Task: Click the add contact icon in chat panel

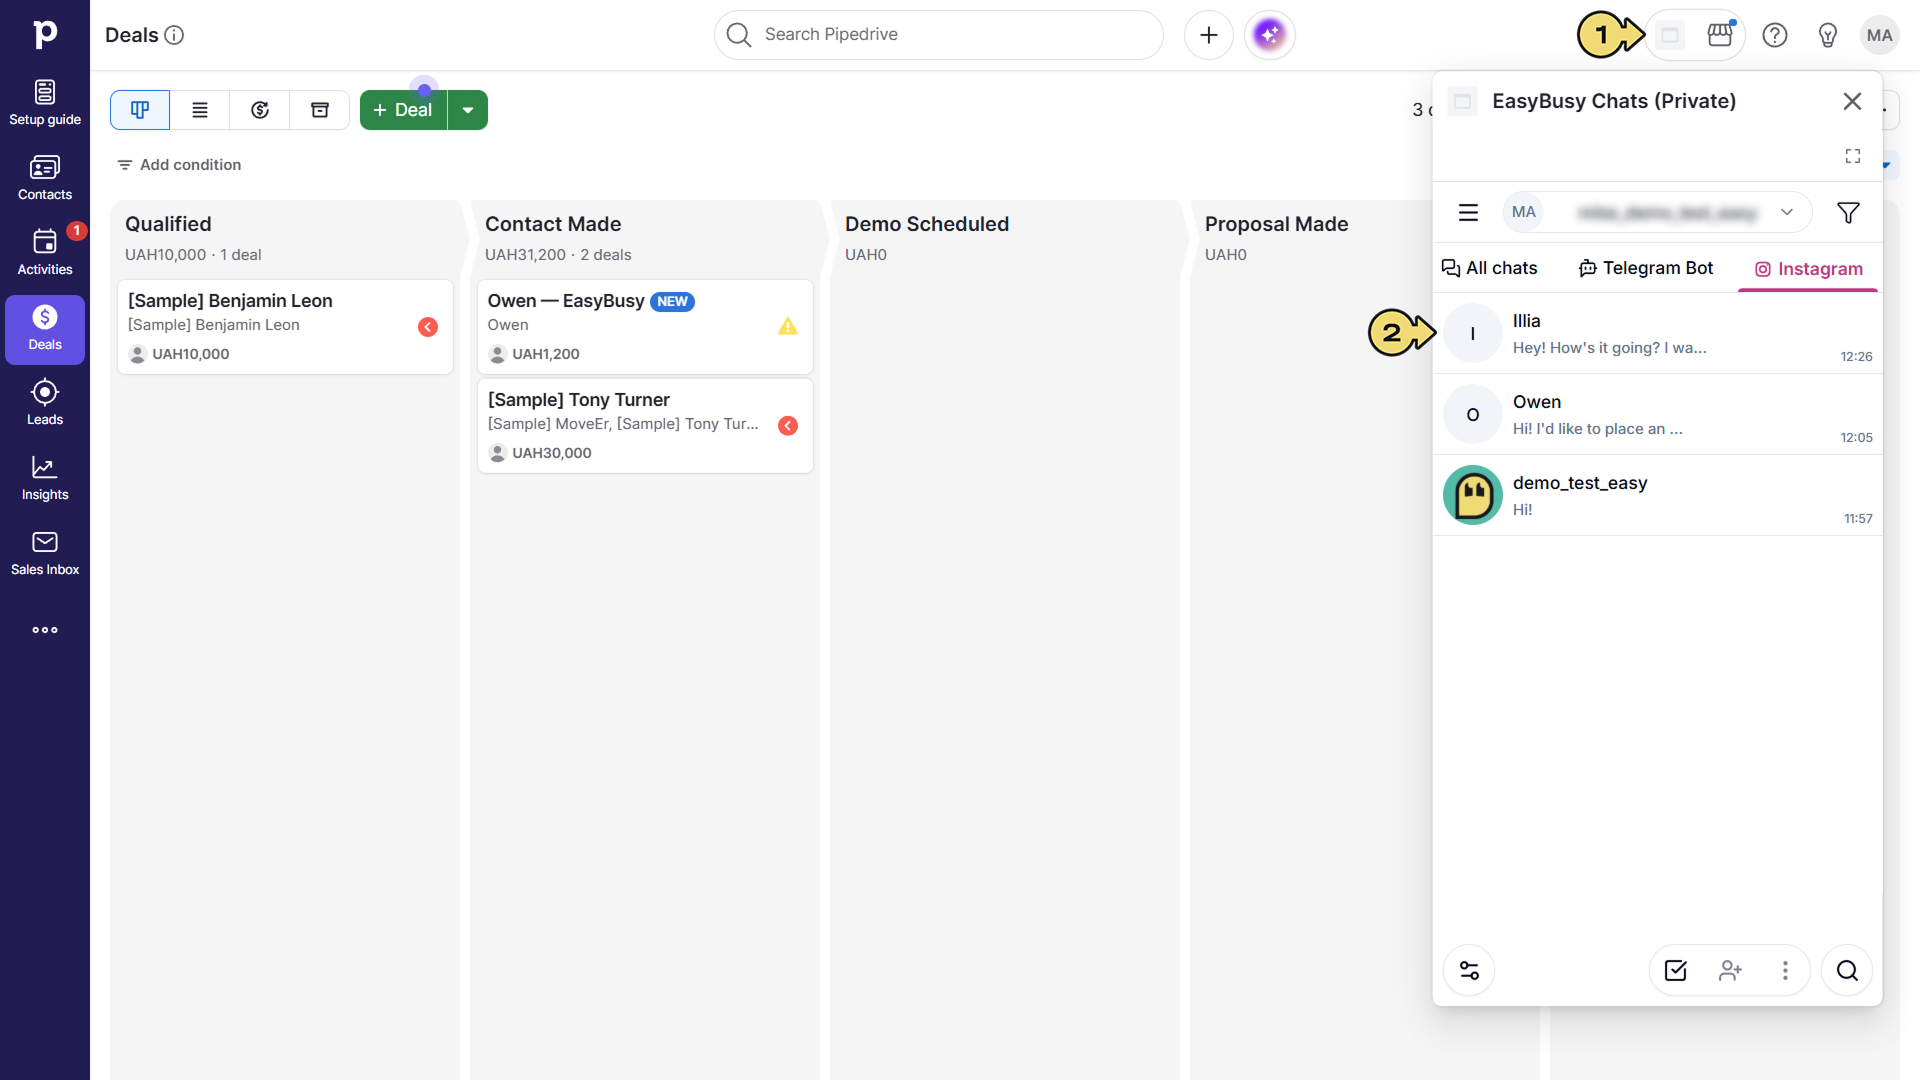Action: point(1731,971)
